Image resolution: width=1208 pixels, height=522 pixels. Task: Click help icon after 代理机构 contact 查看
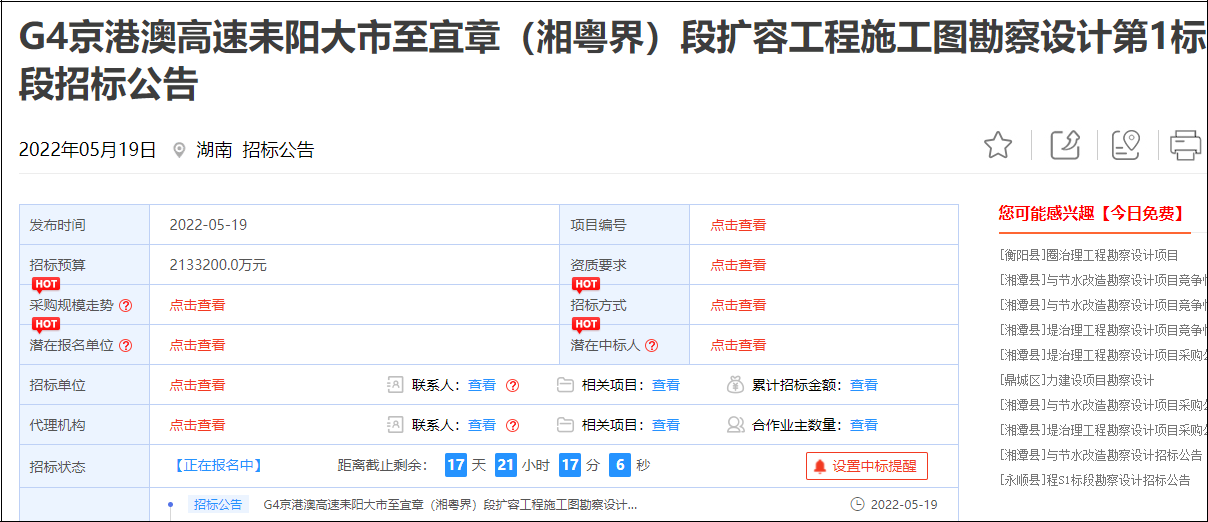(512, 425)
